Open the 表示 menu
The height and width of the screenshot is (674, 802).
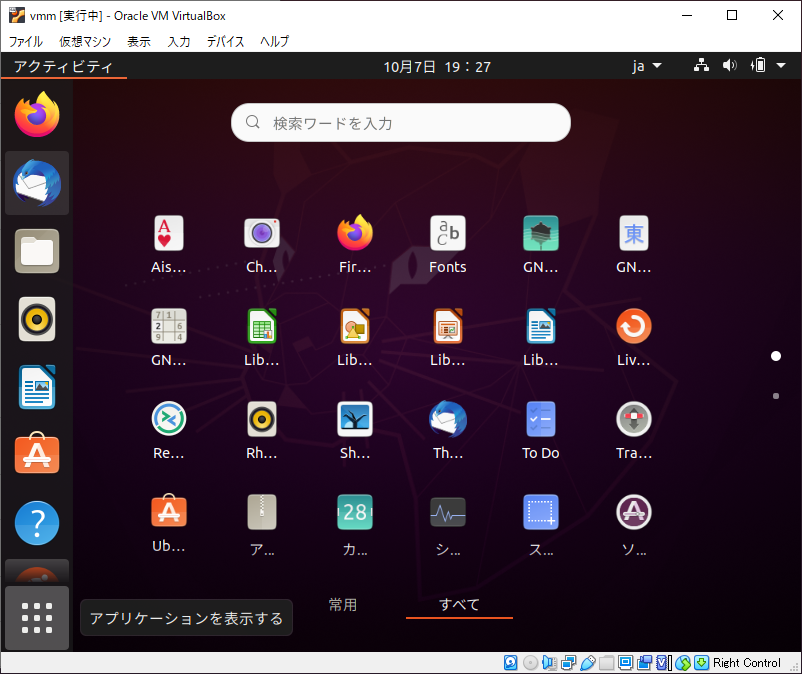[x=139, y=41]
